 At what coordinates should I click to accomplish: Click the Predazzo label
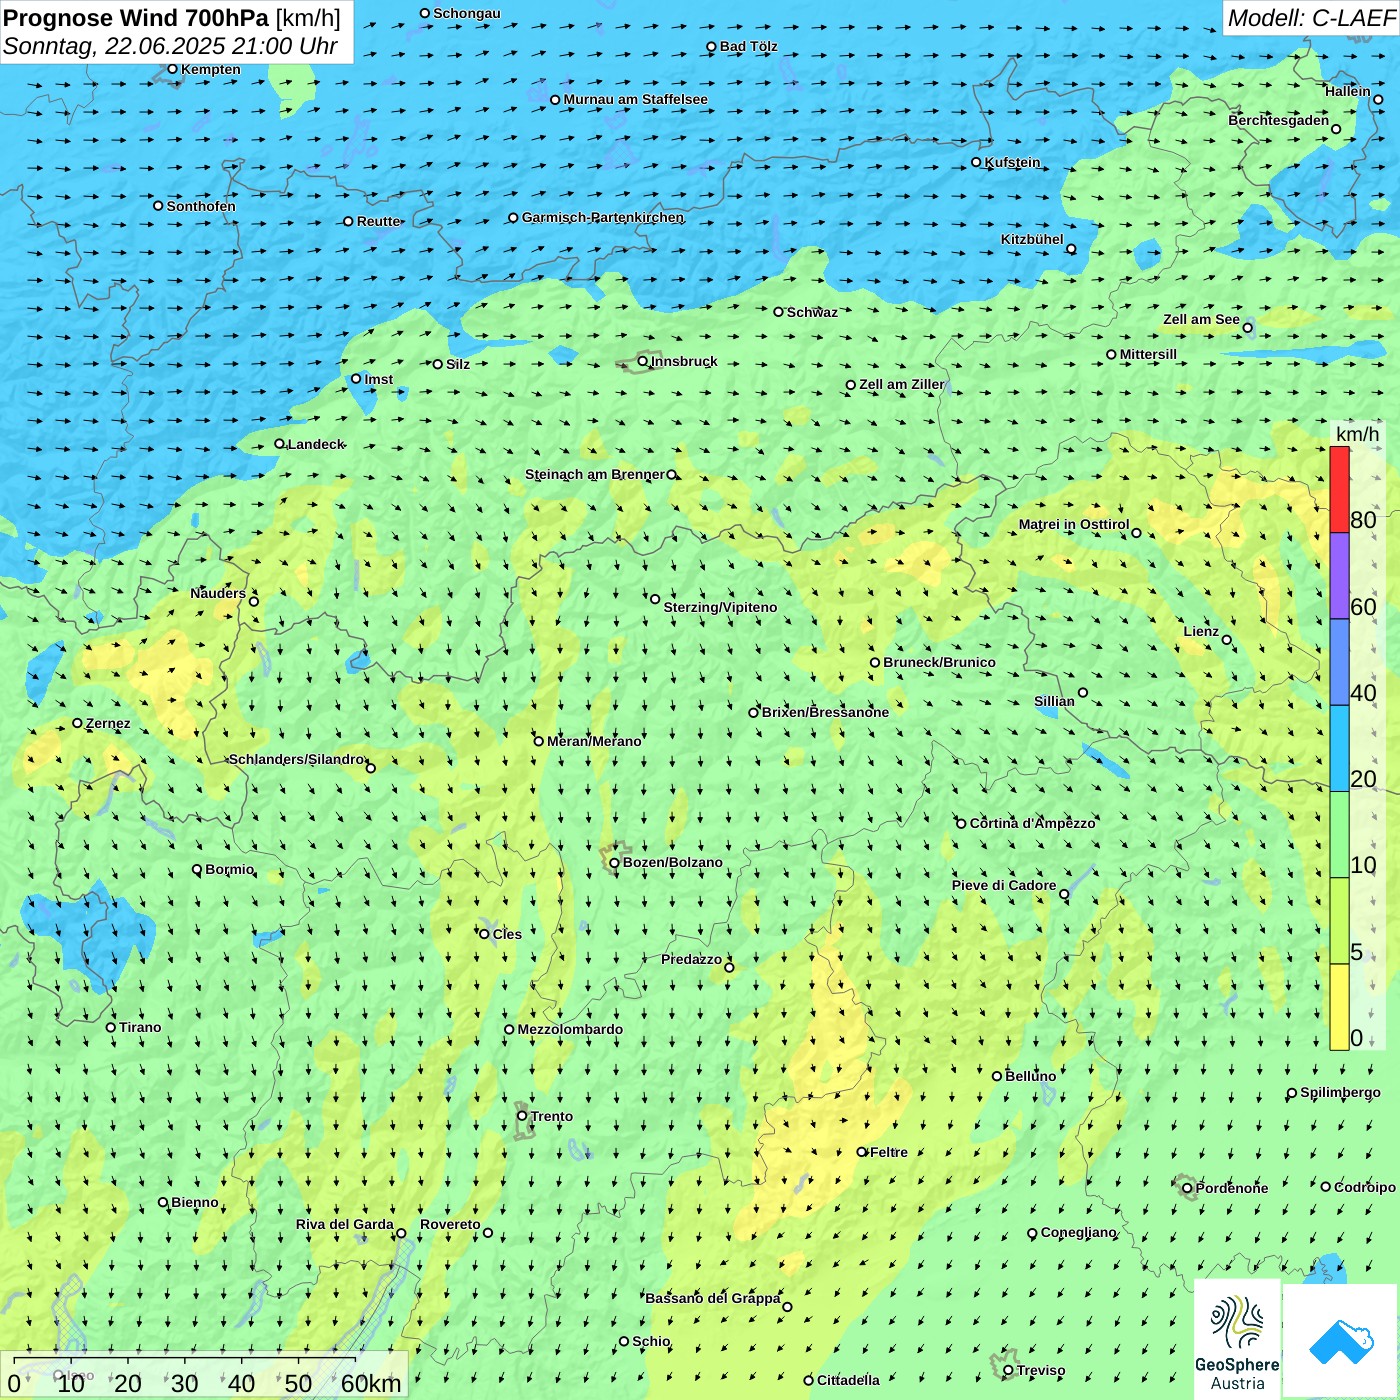pos(691,959)
